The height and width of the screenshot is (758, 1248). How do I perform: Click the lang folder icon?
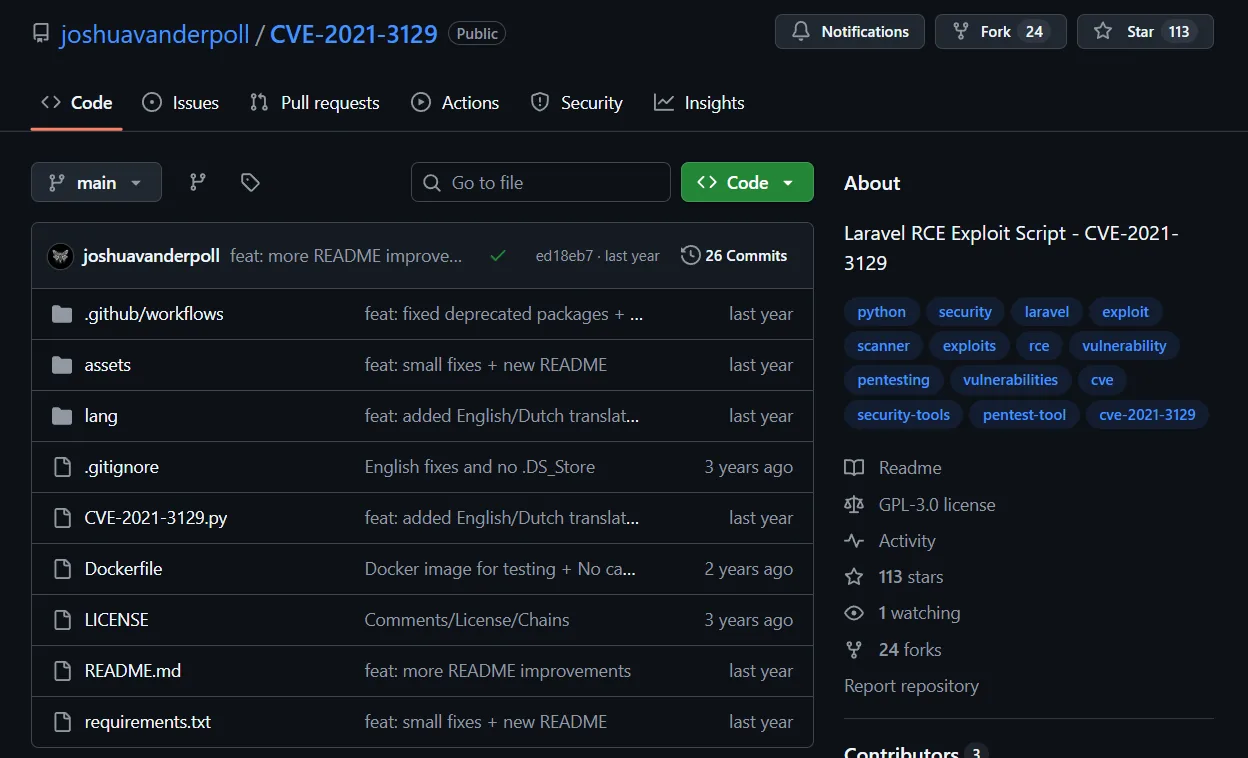(62, 416)
